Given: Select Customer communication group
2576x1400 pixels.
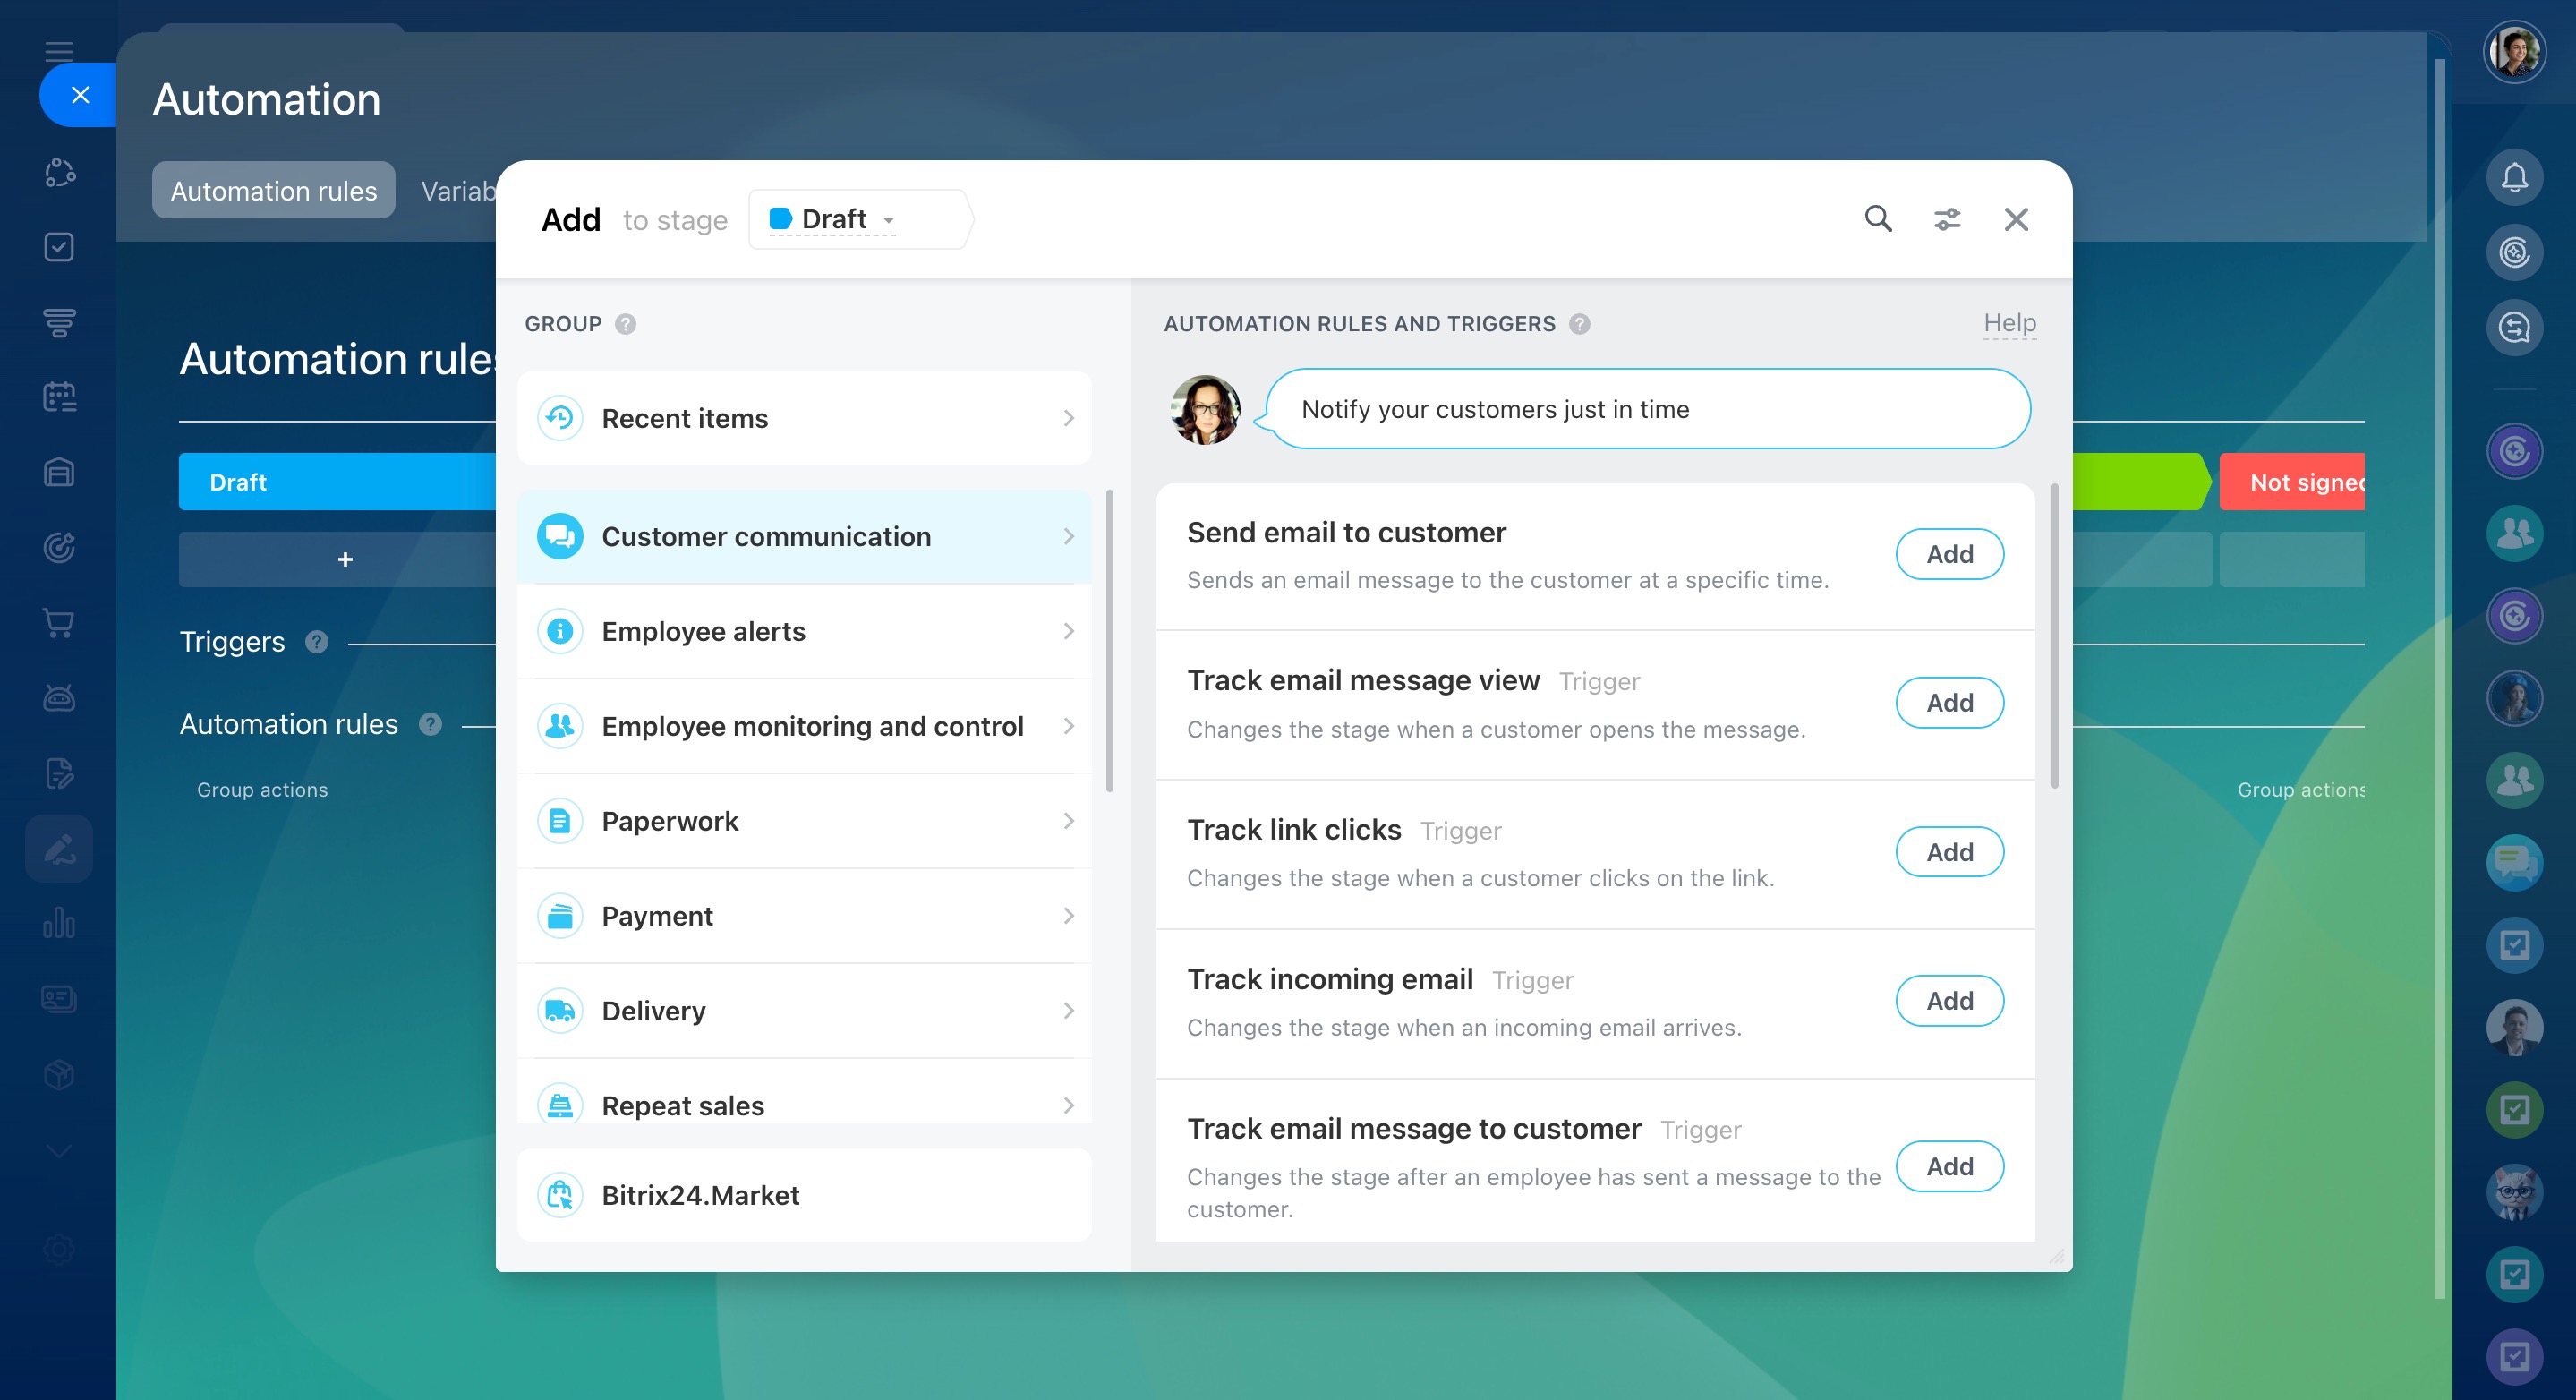Looking at the screenshot, I should tap(804, 537).
